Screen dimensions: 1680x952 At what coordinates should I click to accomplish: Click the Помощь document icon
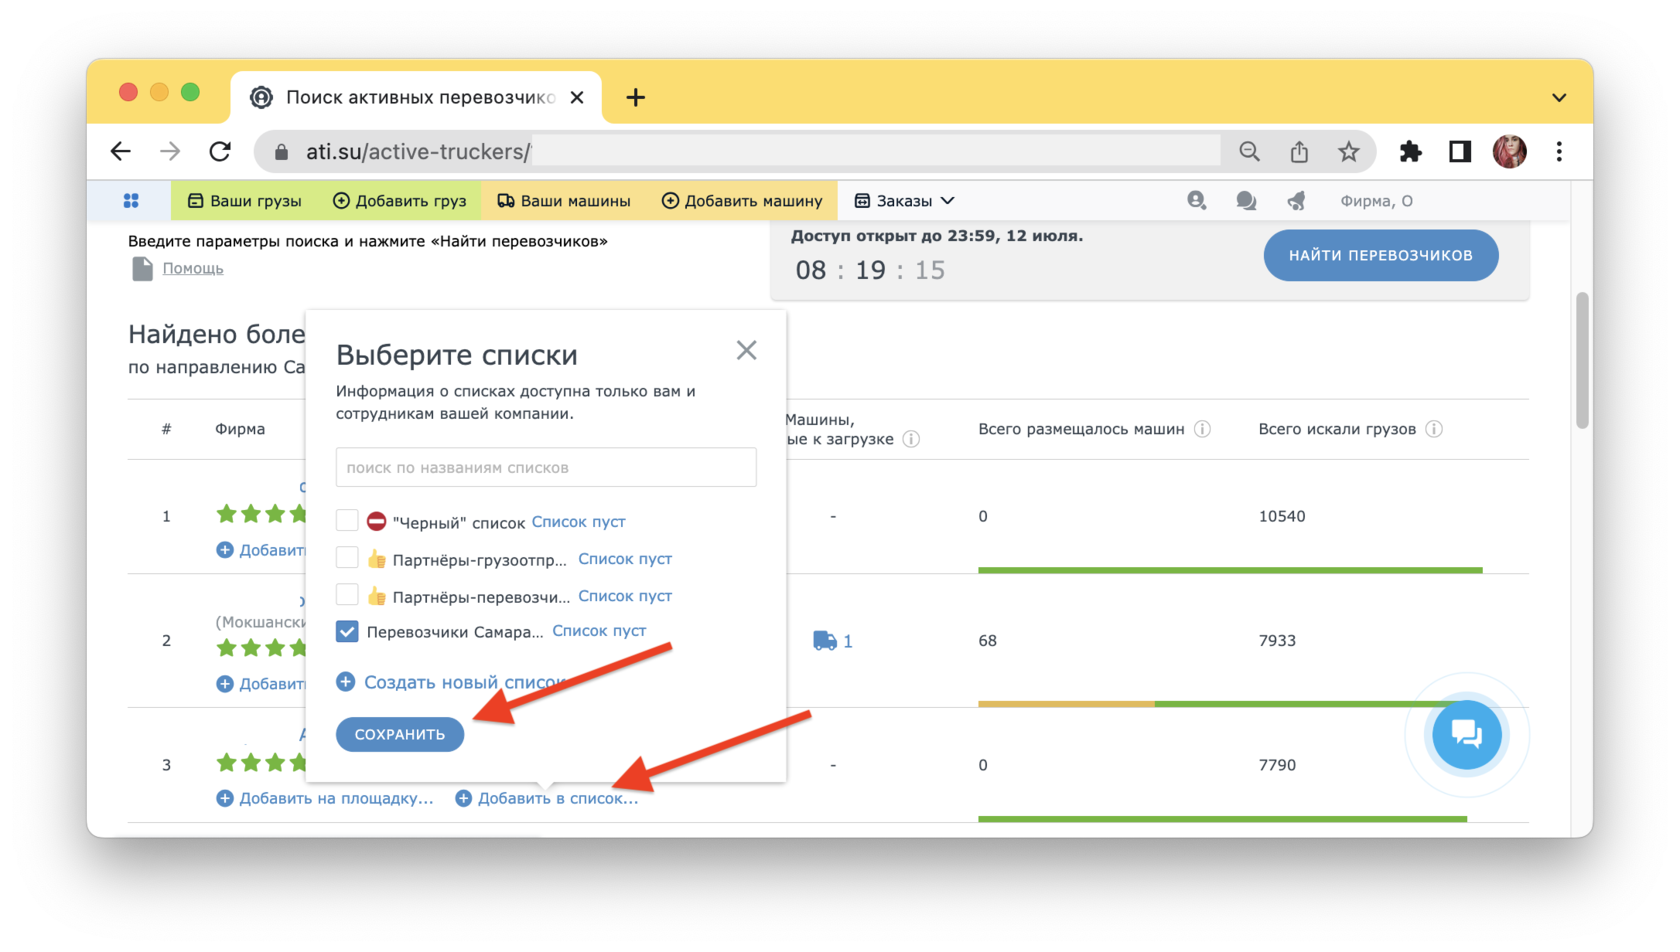[142, 268]
